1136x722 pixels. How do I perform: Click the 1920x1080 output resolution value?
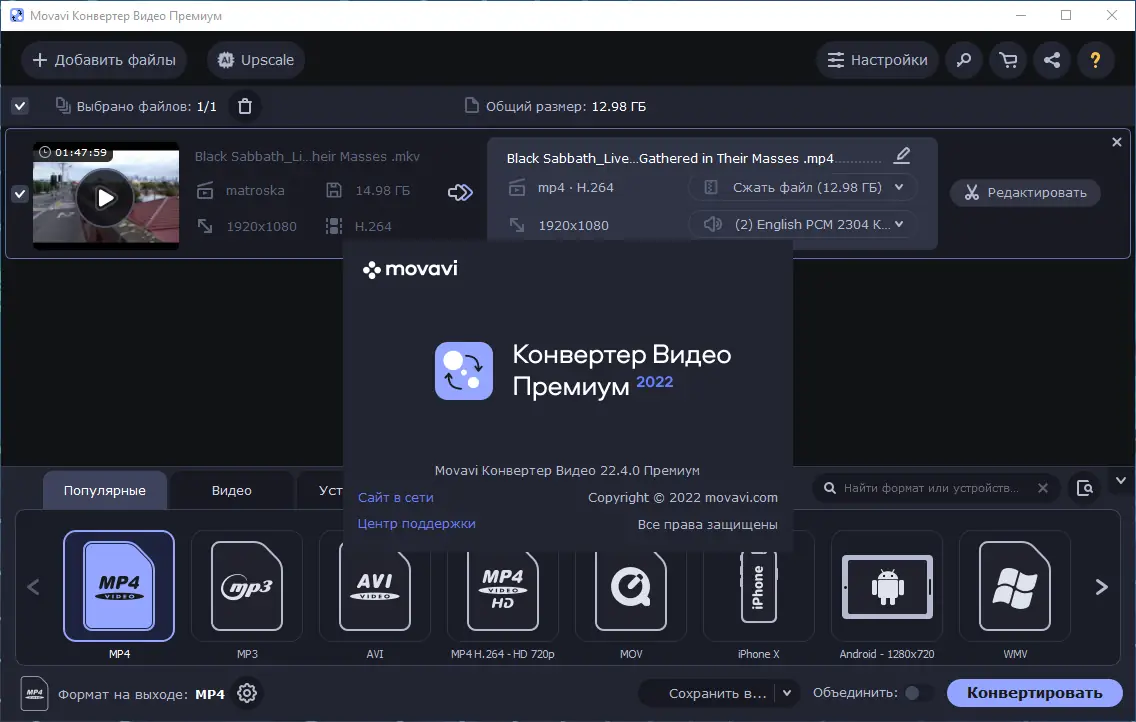[x=573, y=225]
